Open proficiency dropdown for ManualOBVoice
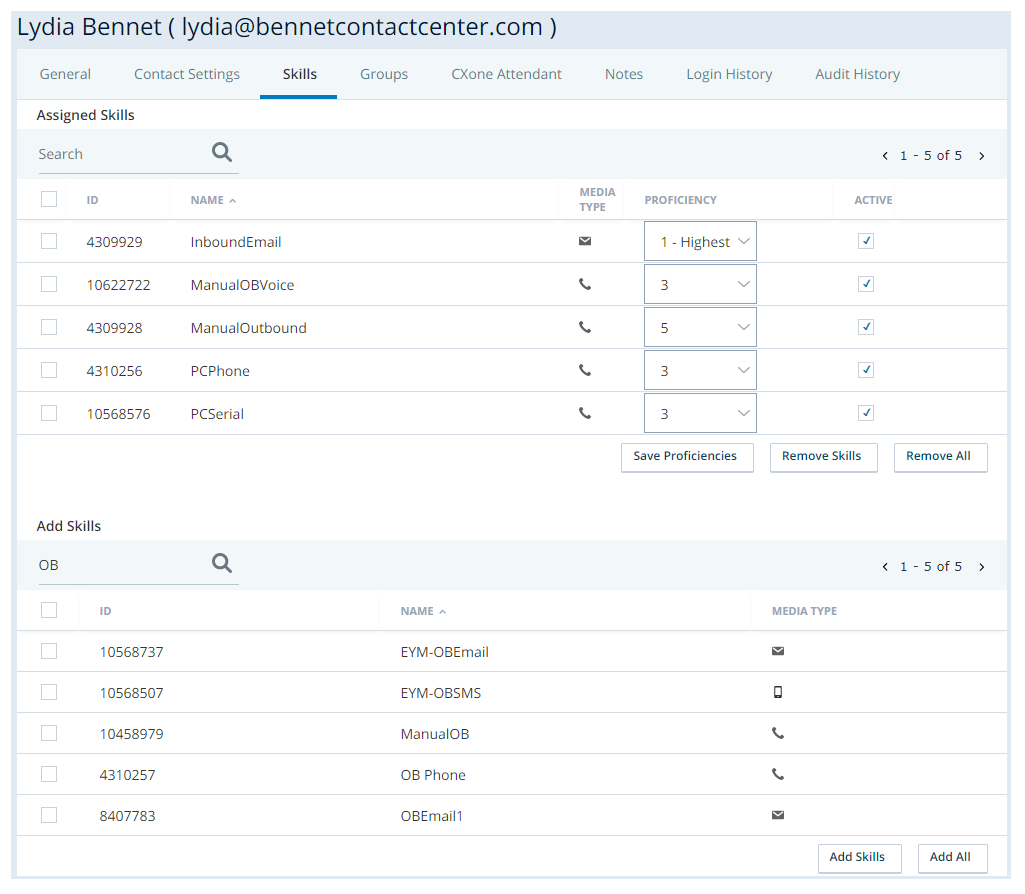This screenshot has height=894, width=1025. click(x=700, y=284)
